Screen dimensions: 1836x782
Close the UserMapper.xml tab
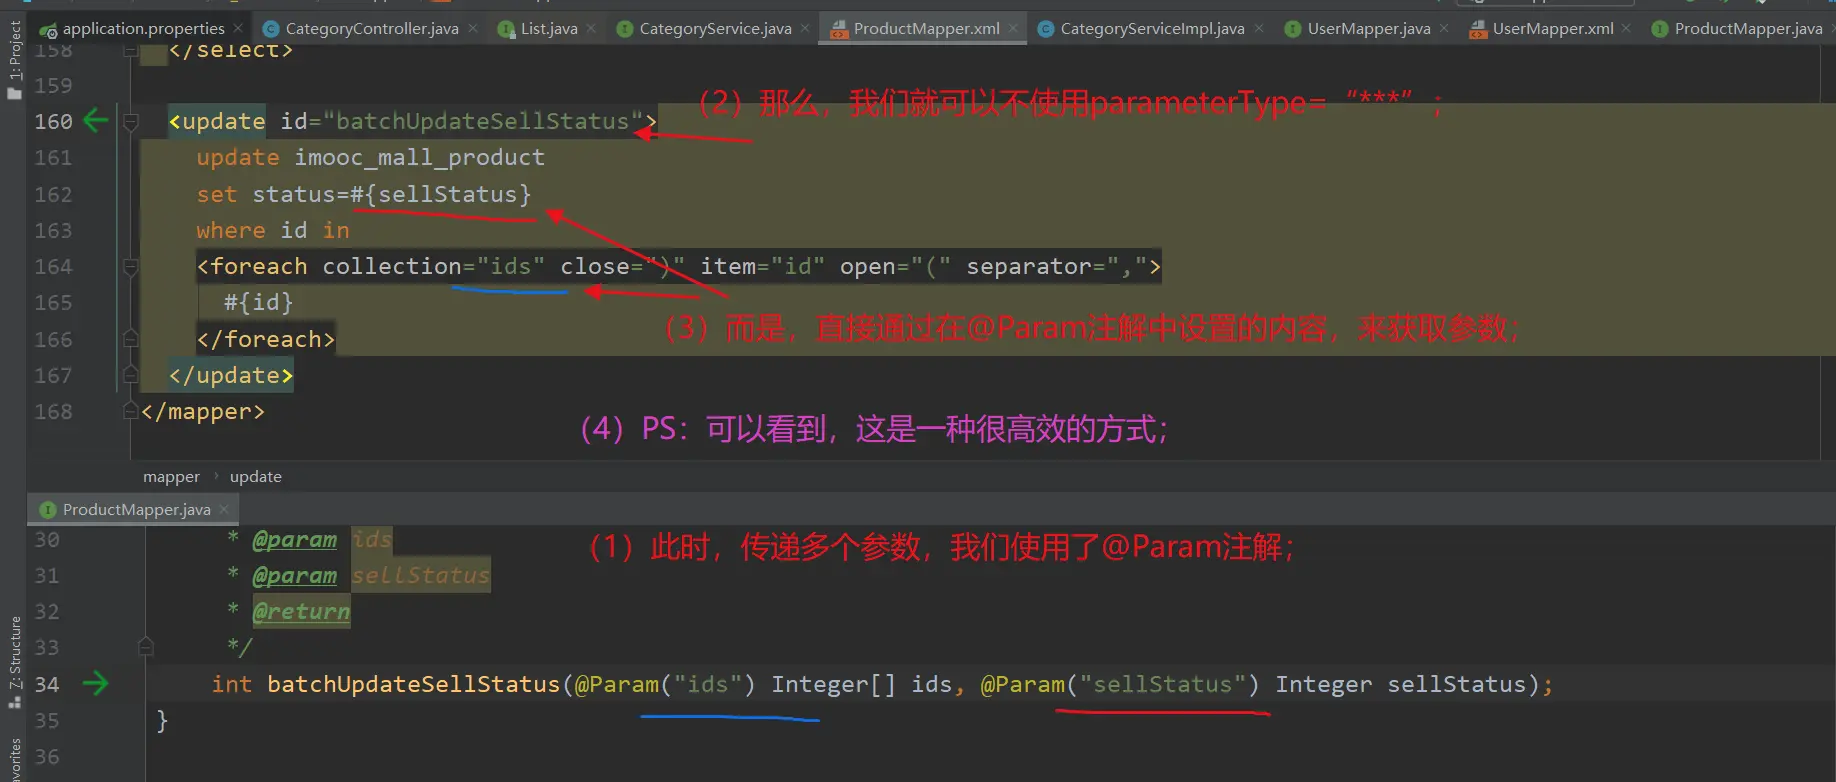tap(1626, 28)
